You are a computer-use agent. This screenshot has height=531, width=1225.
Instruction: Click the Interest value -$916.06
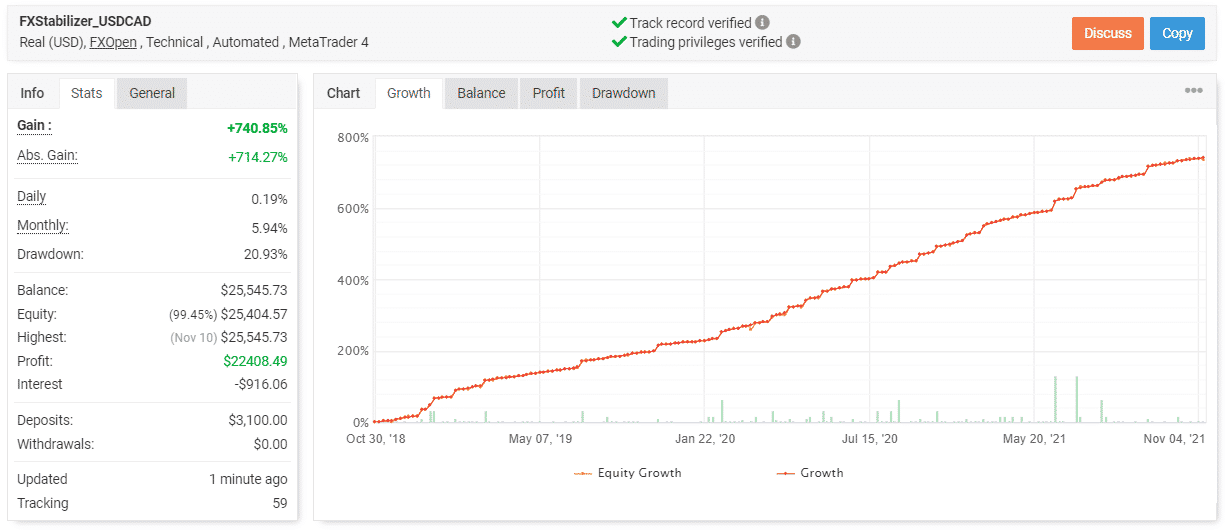(x=262, y=384)
